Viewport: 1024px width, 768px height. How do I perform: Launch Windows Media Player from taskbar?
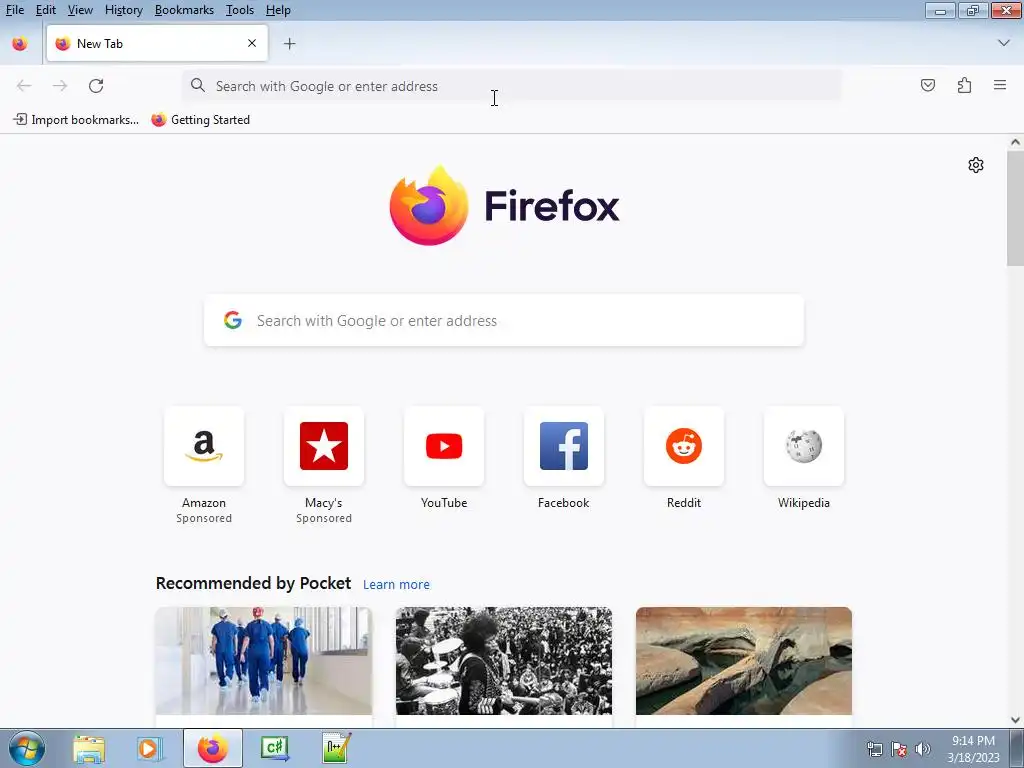[149, 748]
